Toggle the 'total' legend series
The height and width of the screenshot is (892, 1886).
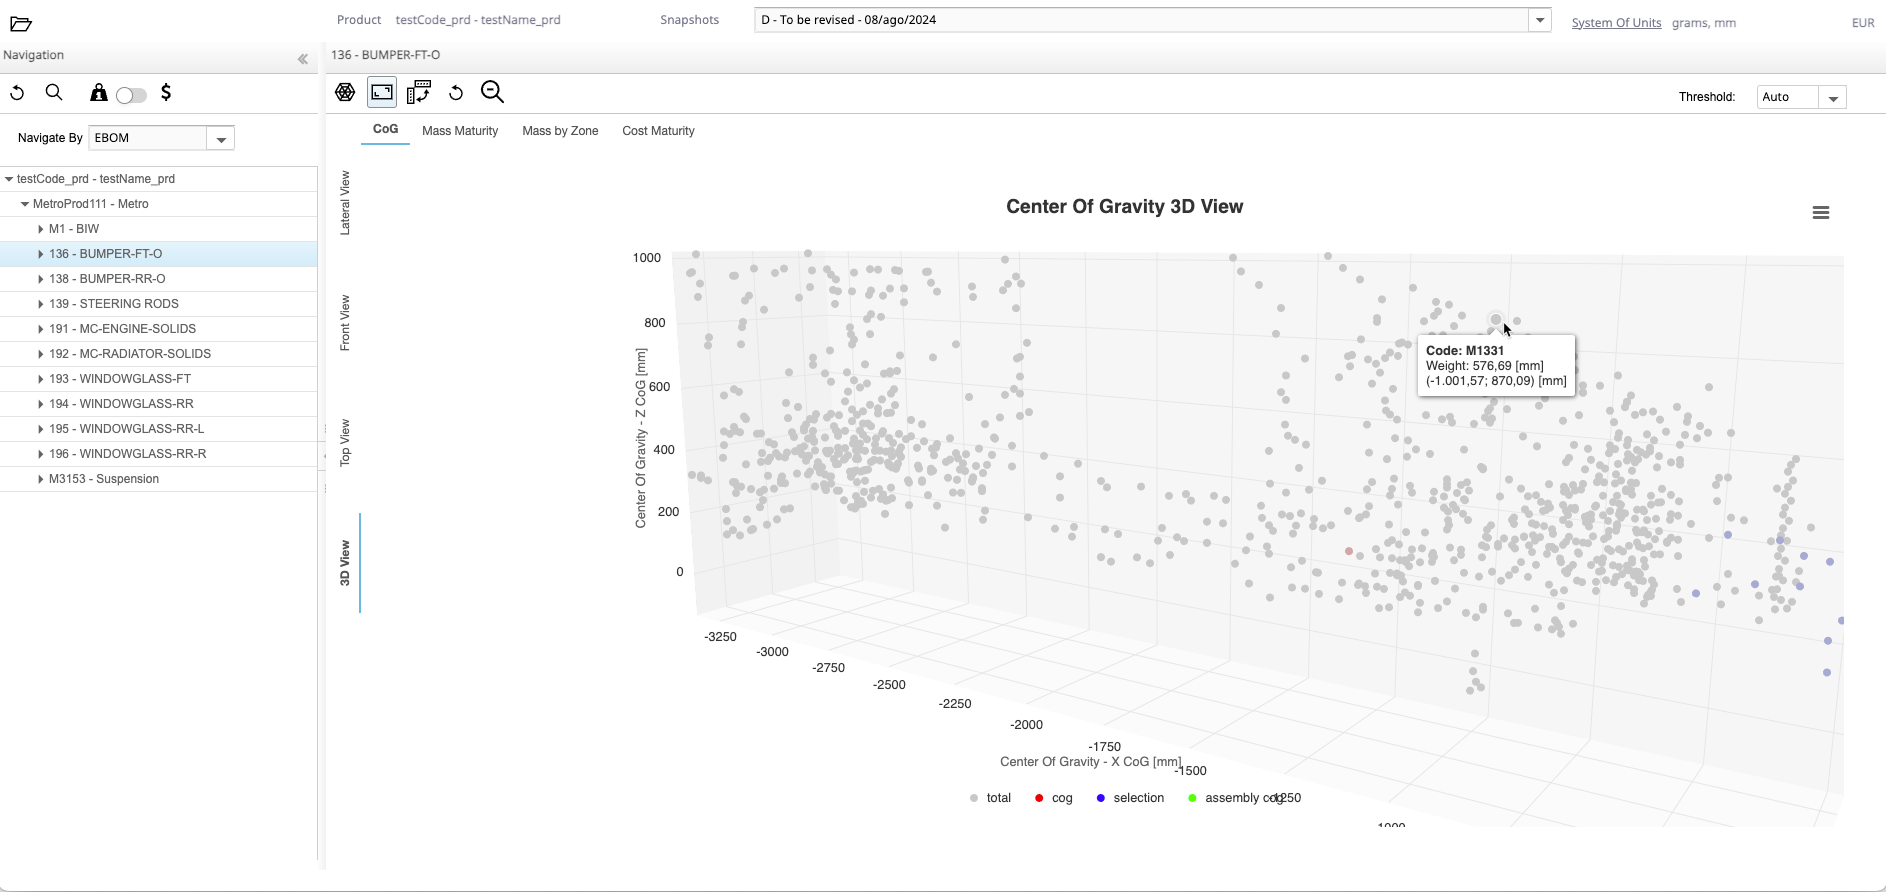[x=990, y=798]
